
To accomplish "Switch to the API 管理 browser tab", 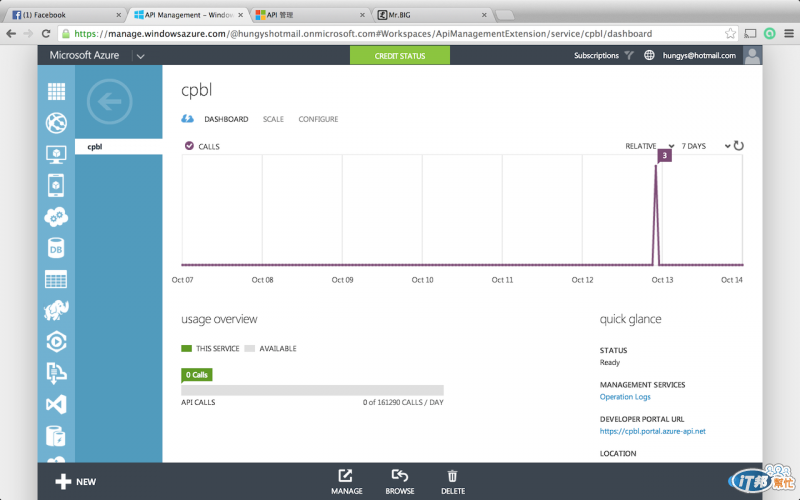I will (x=311, y=15).
